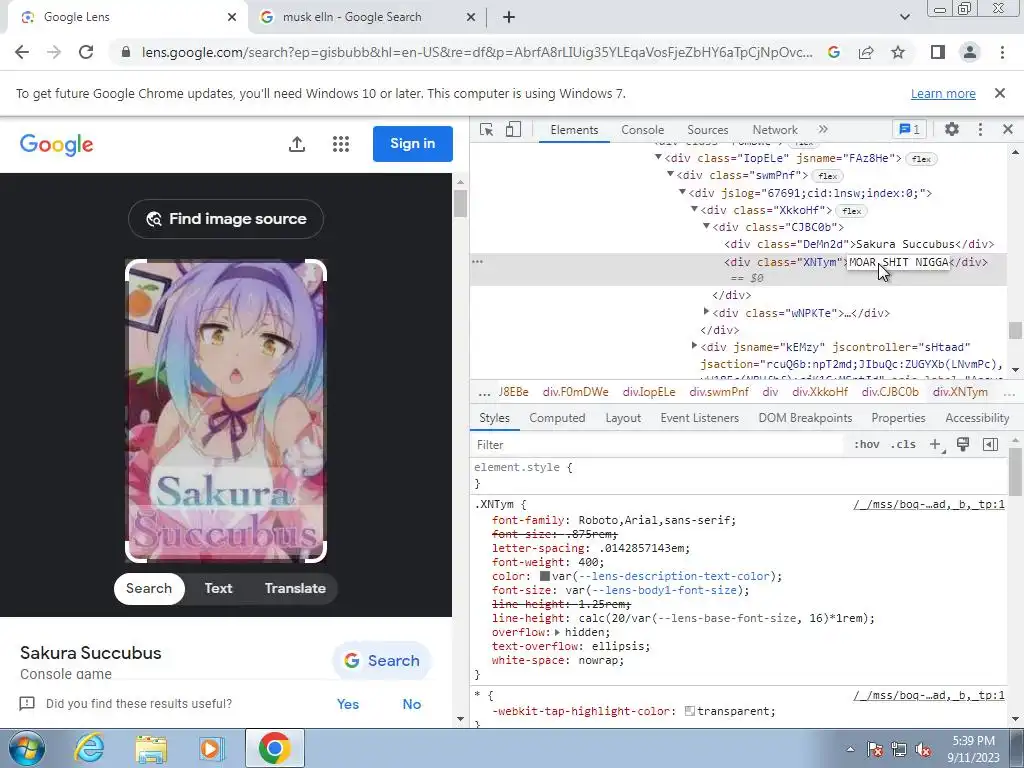
Task: Expand the div jsname kEMzy node
Action: (x=694, y=346)
